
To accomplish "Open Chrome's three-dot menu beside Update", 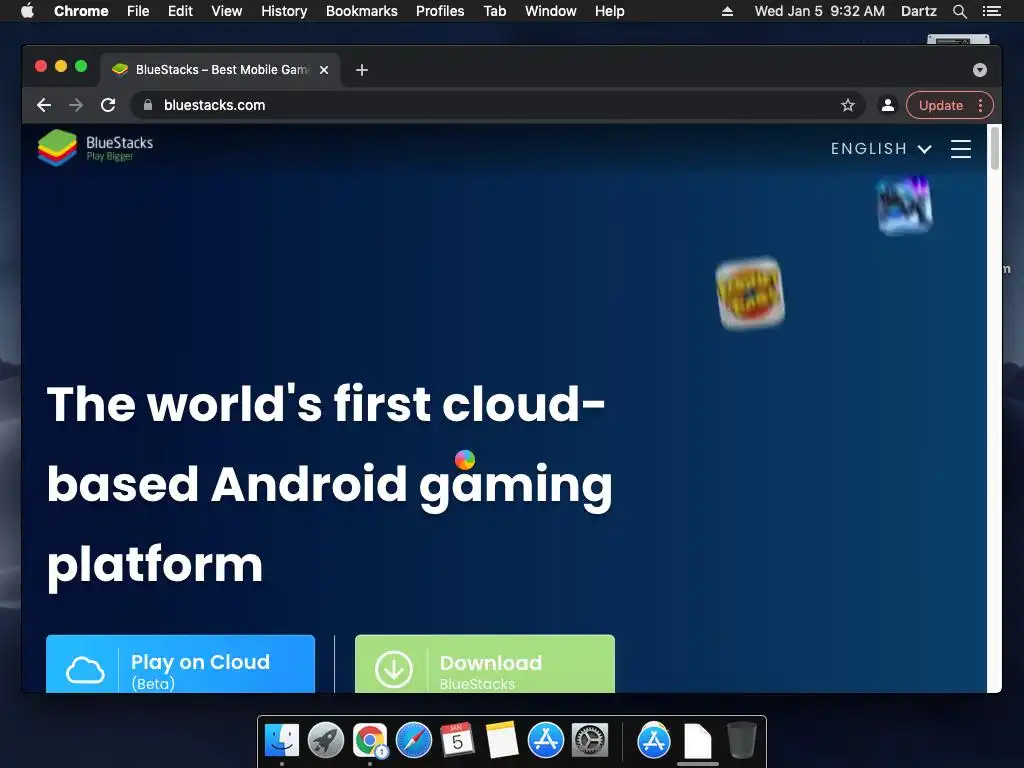I will 980,105.
